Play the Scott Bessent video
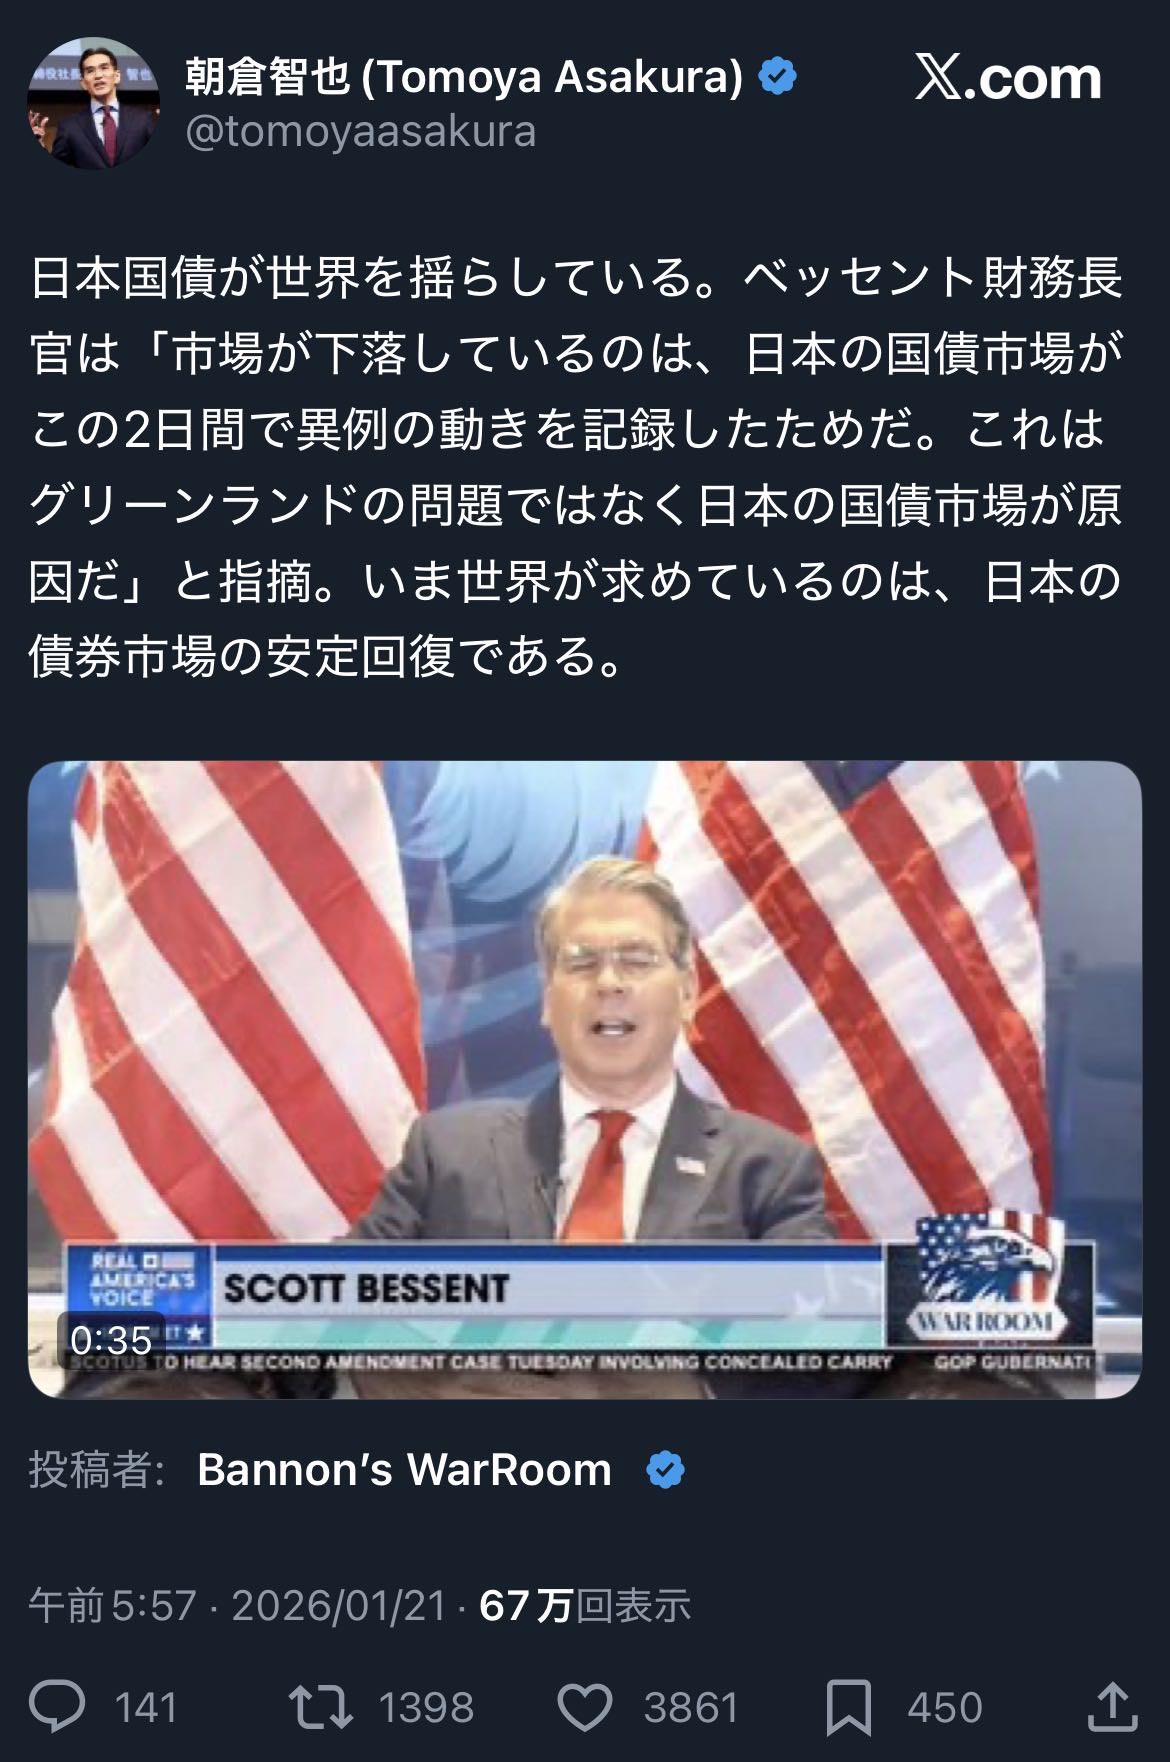This screenshot has width=1170, height=1762. 585,1079
